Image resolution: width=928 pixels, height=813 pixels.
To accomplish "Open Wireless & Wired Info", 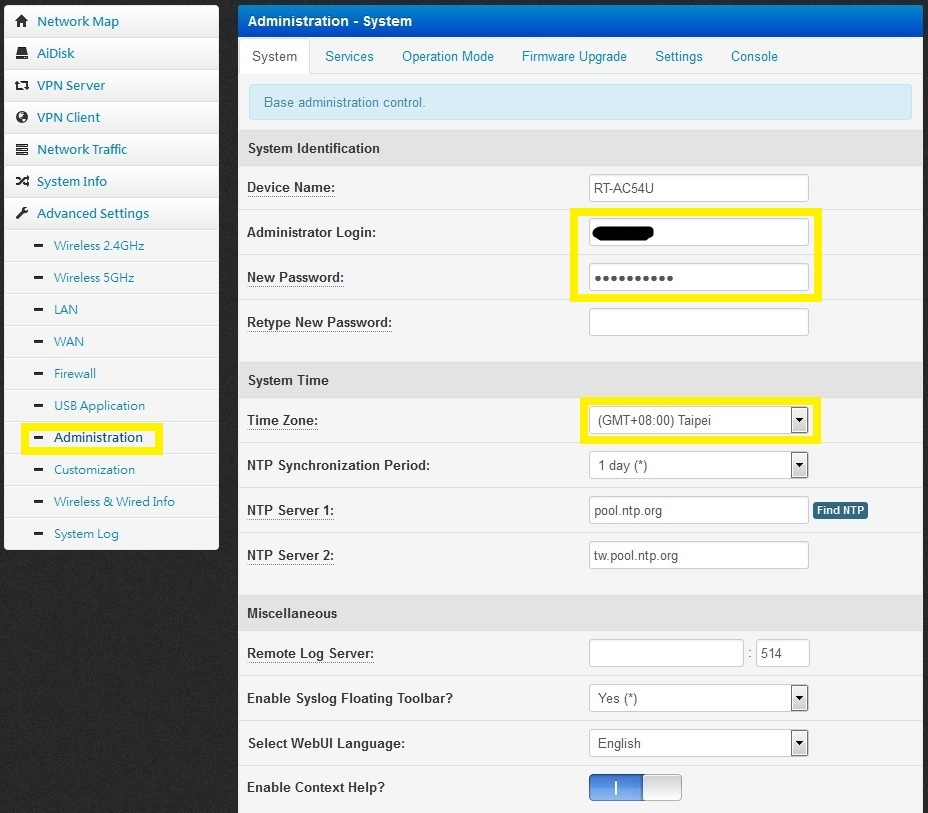I will point(114,501).
